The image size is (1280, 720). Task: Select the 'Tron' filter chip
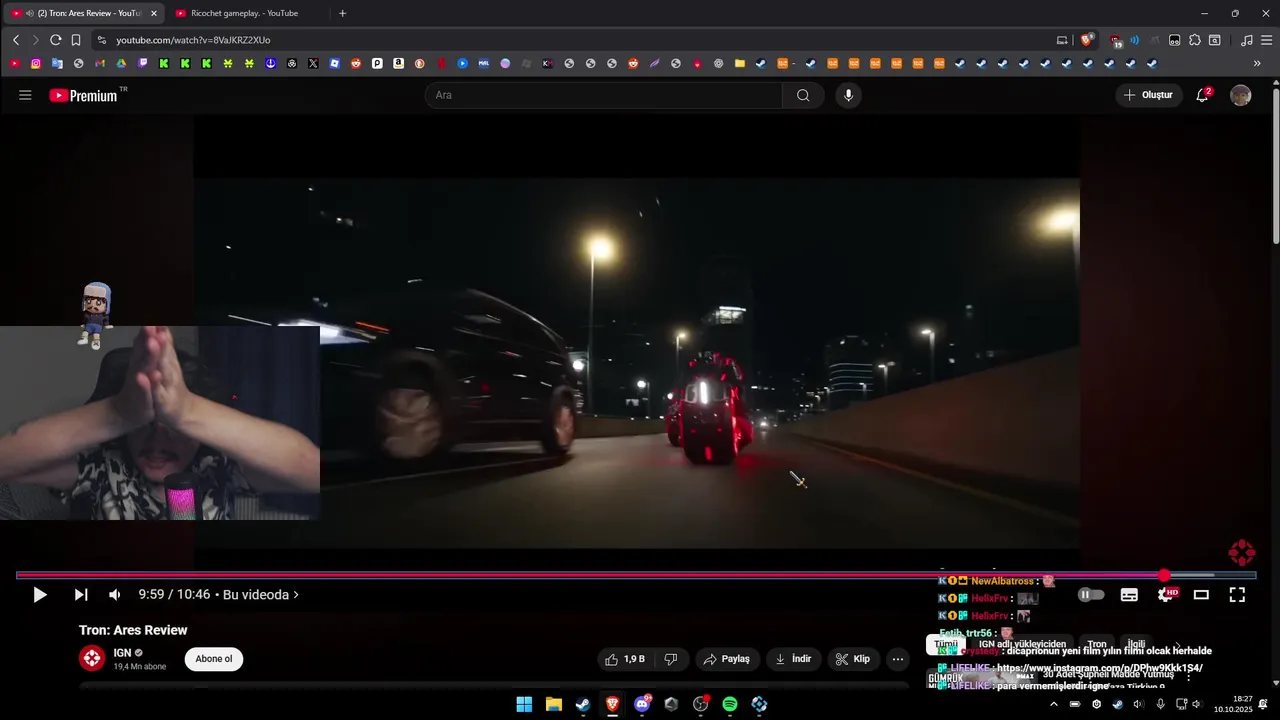[1097, 644]
